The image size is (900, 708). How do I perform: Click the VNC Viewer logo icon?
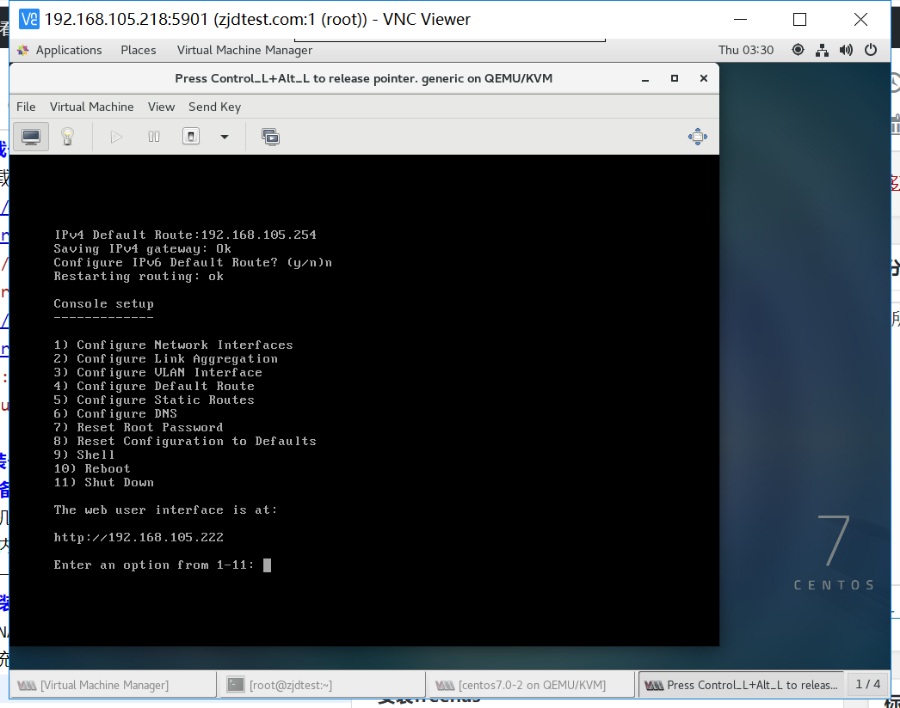(x=29, y=19)
